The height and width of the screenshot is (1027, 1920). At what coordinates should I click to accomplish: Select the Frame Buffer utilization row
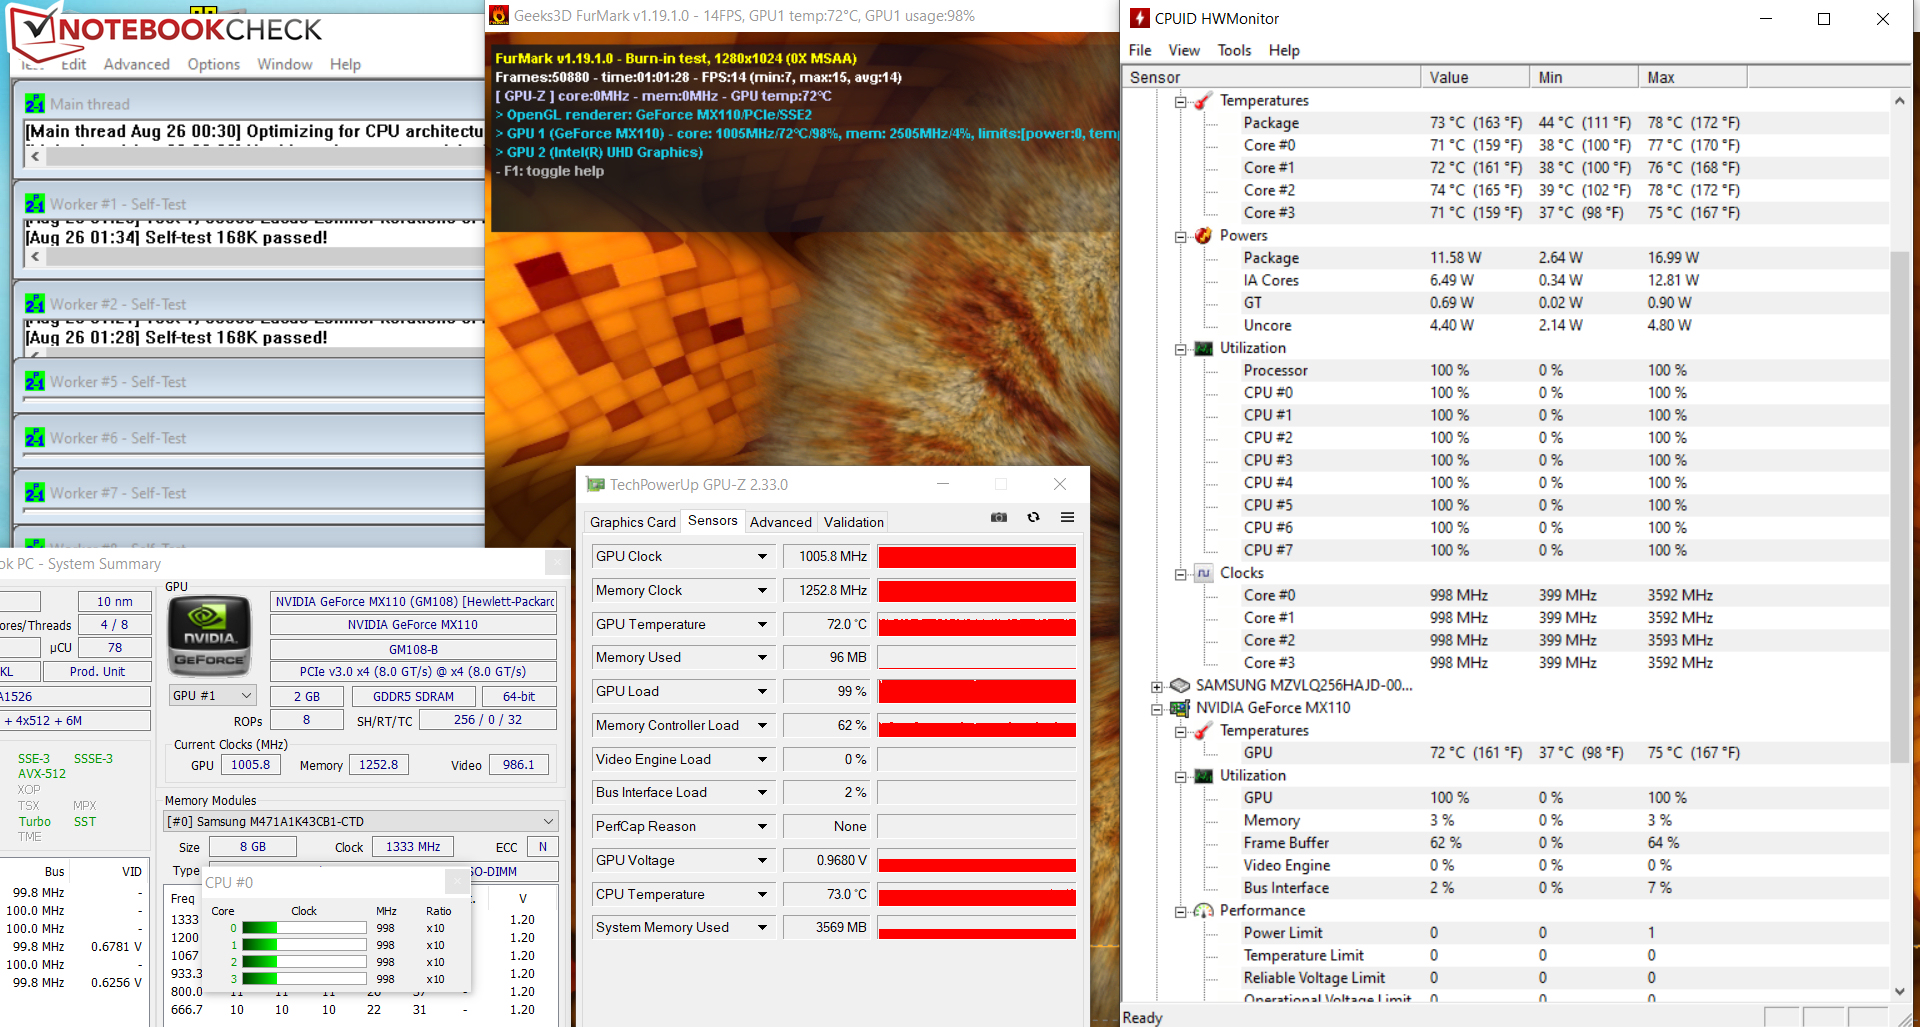click(1506, 843)
